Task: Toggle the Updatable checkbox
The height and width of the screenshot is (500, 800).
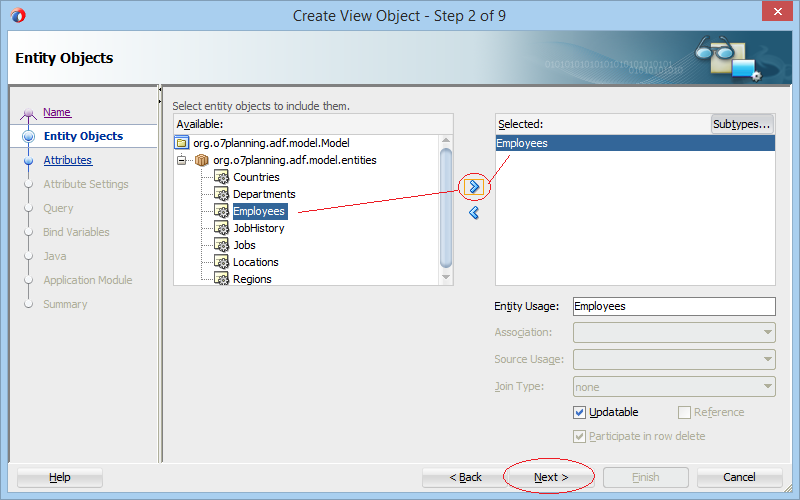Action: click(x=579, y=412)
